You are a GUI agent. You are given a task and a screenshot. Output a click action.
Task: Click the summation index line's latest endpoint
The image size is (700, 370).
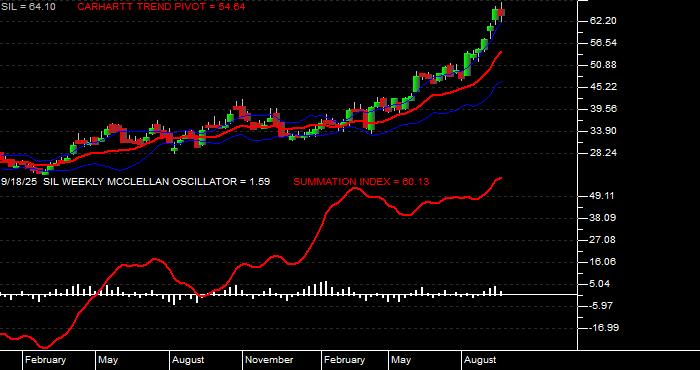click(x=501, y=178)
